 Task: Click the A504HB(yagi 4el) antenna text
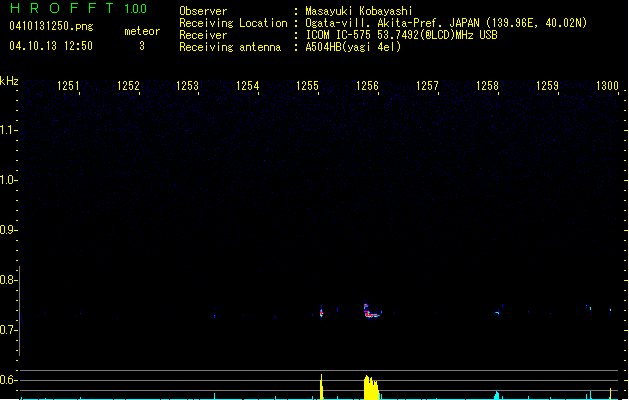tap(353, 47)
